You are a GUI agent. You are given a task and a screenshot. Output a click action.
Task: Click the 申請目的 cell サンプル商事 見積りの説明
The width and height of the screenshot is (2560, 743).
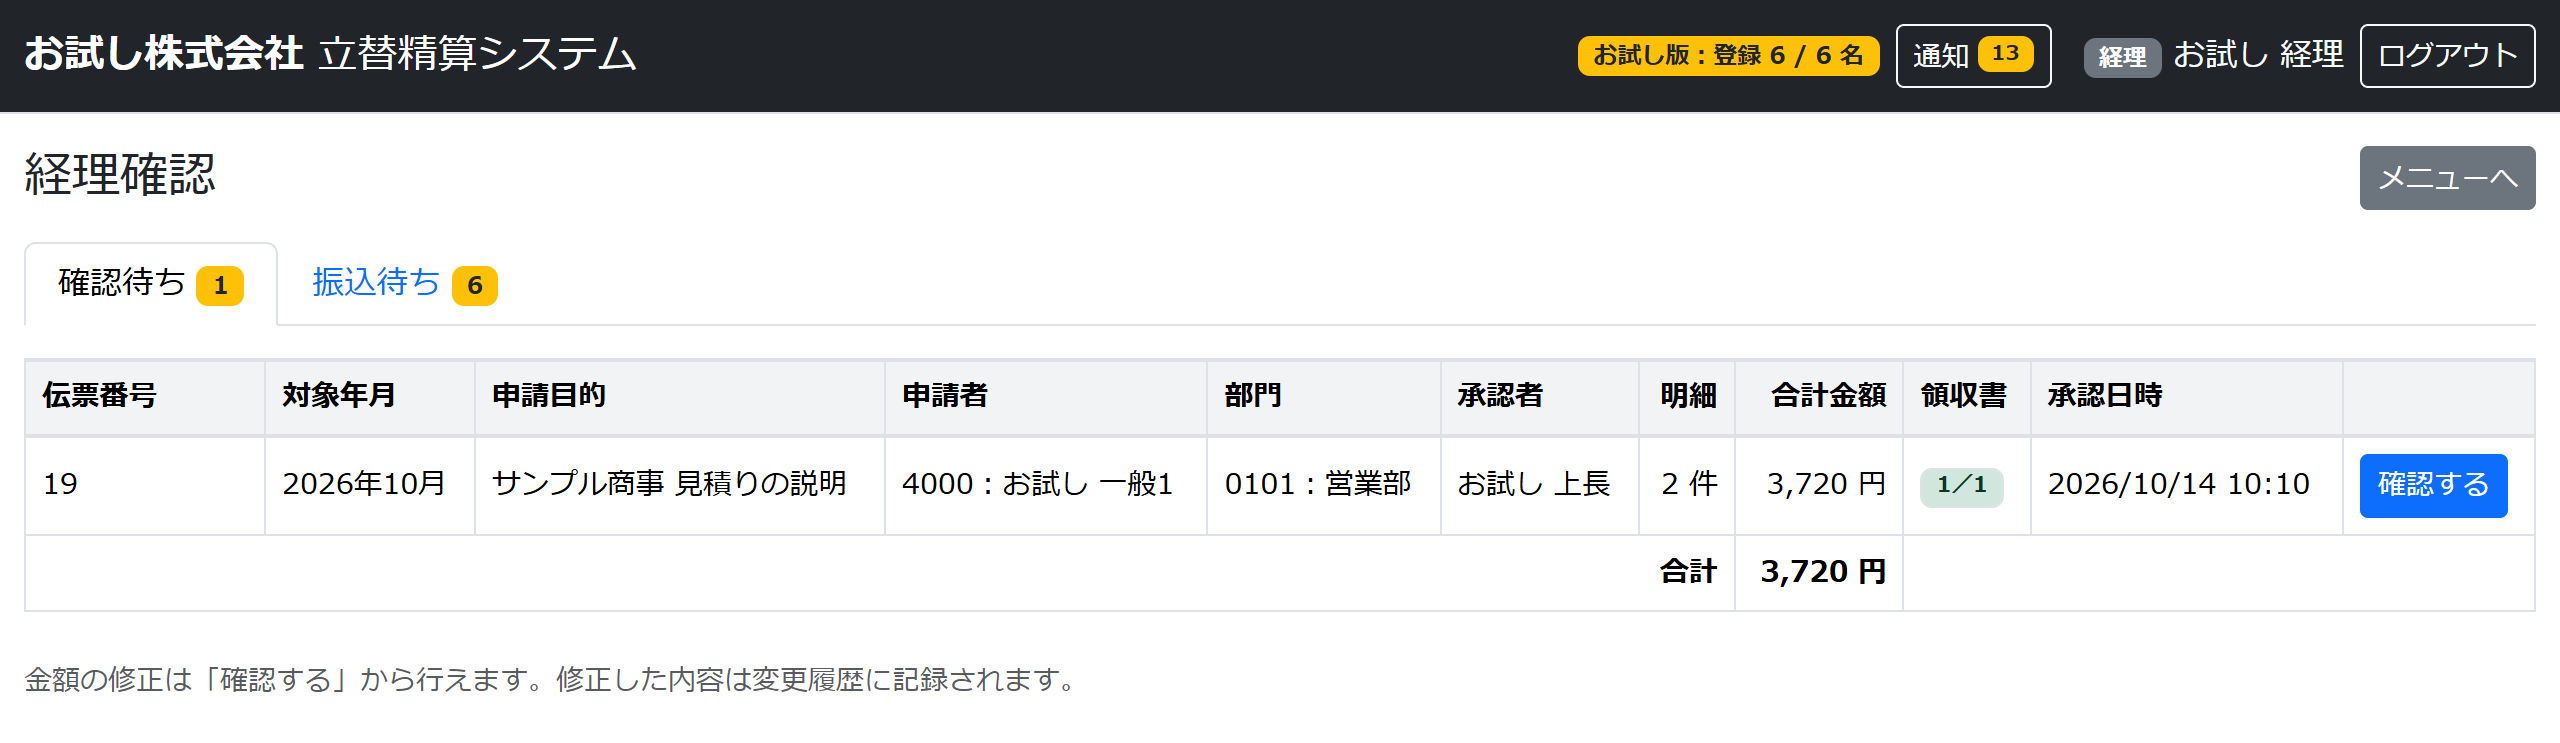669,485
